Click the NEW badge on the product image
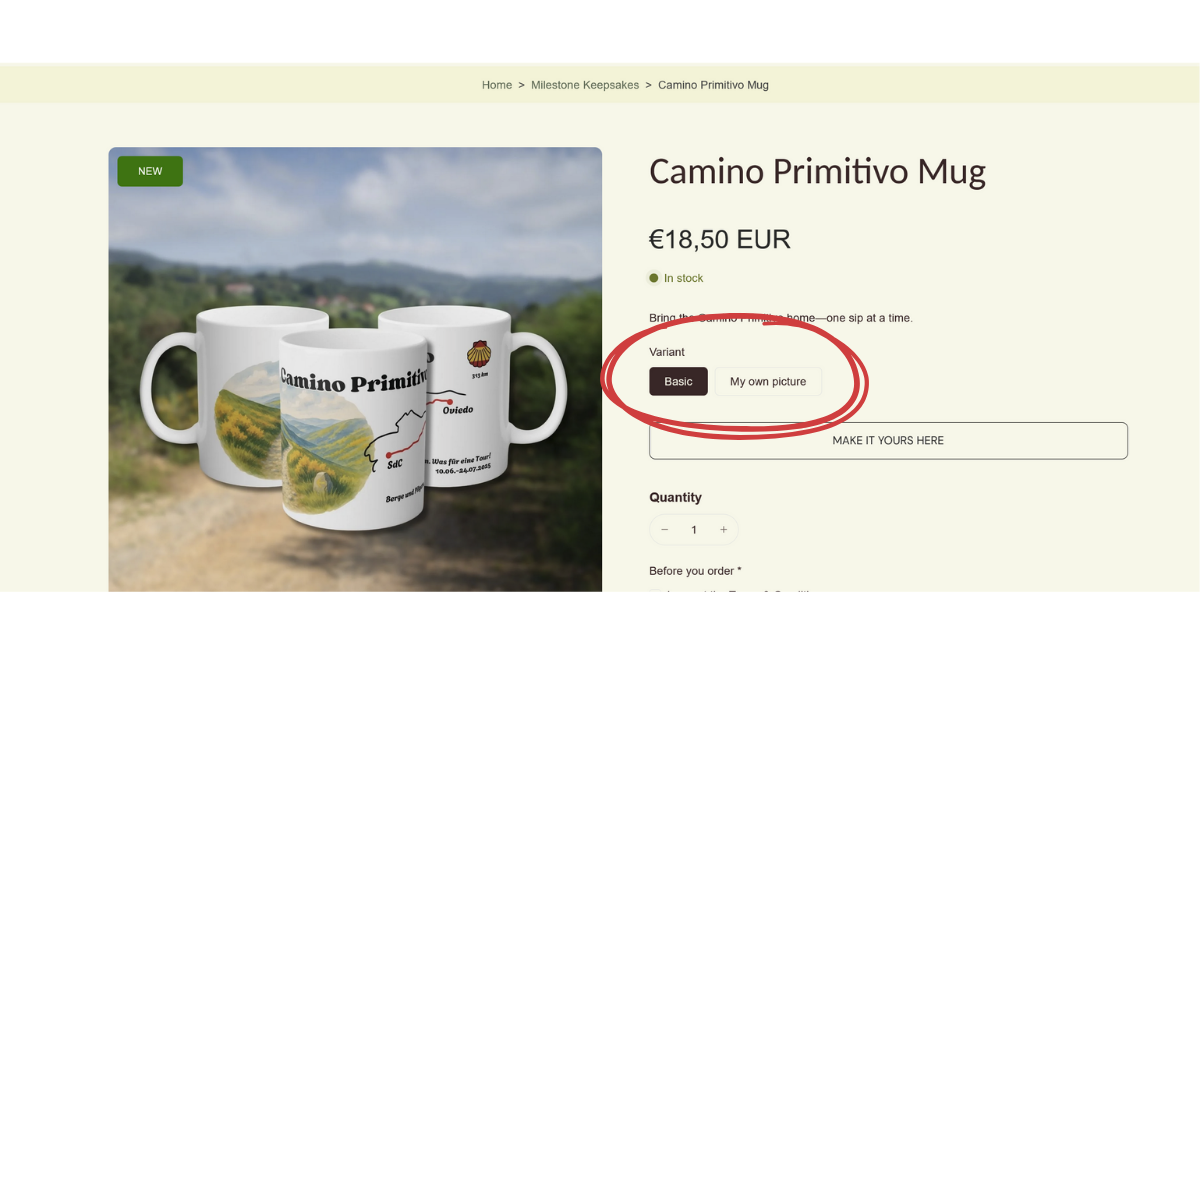The height and width of the screenshot is (1200, 1200). tap(150, 171)
